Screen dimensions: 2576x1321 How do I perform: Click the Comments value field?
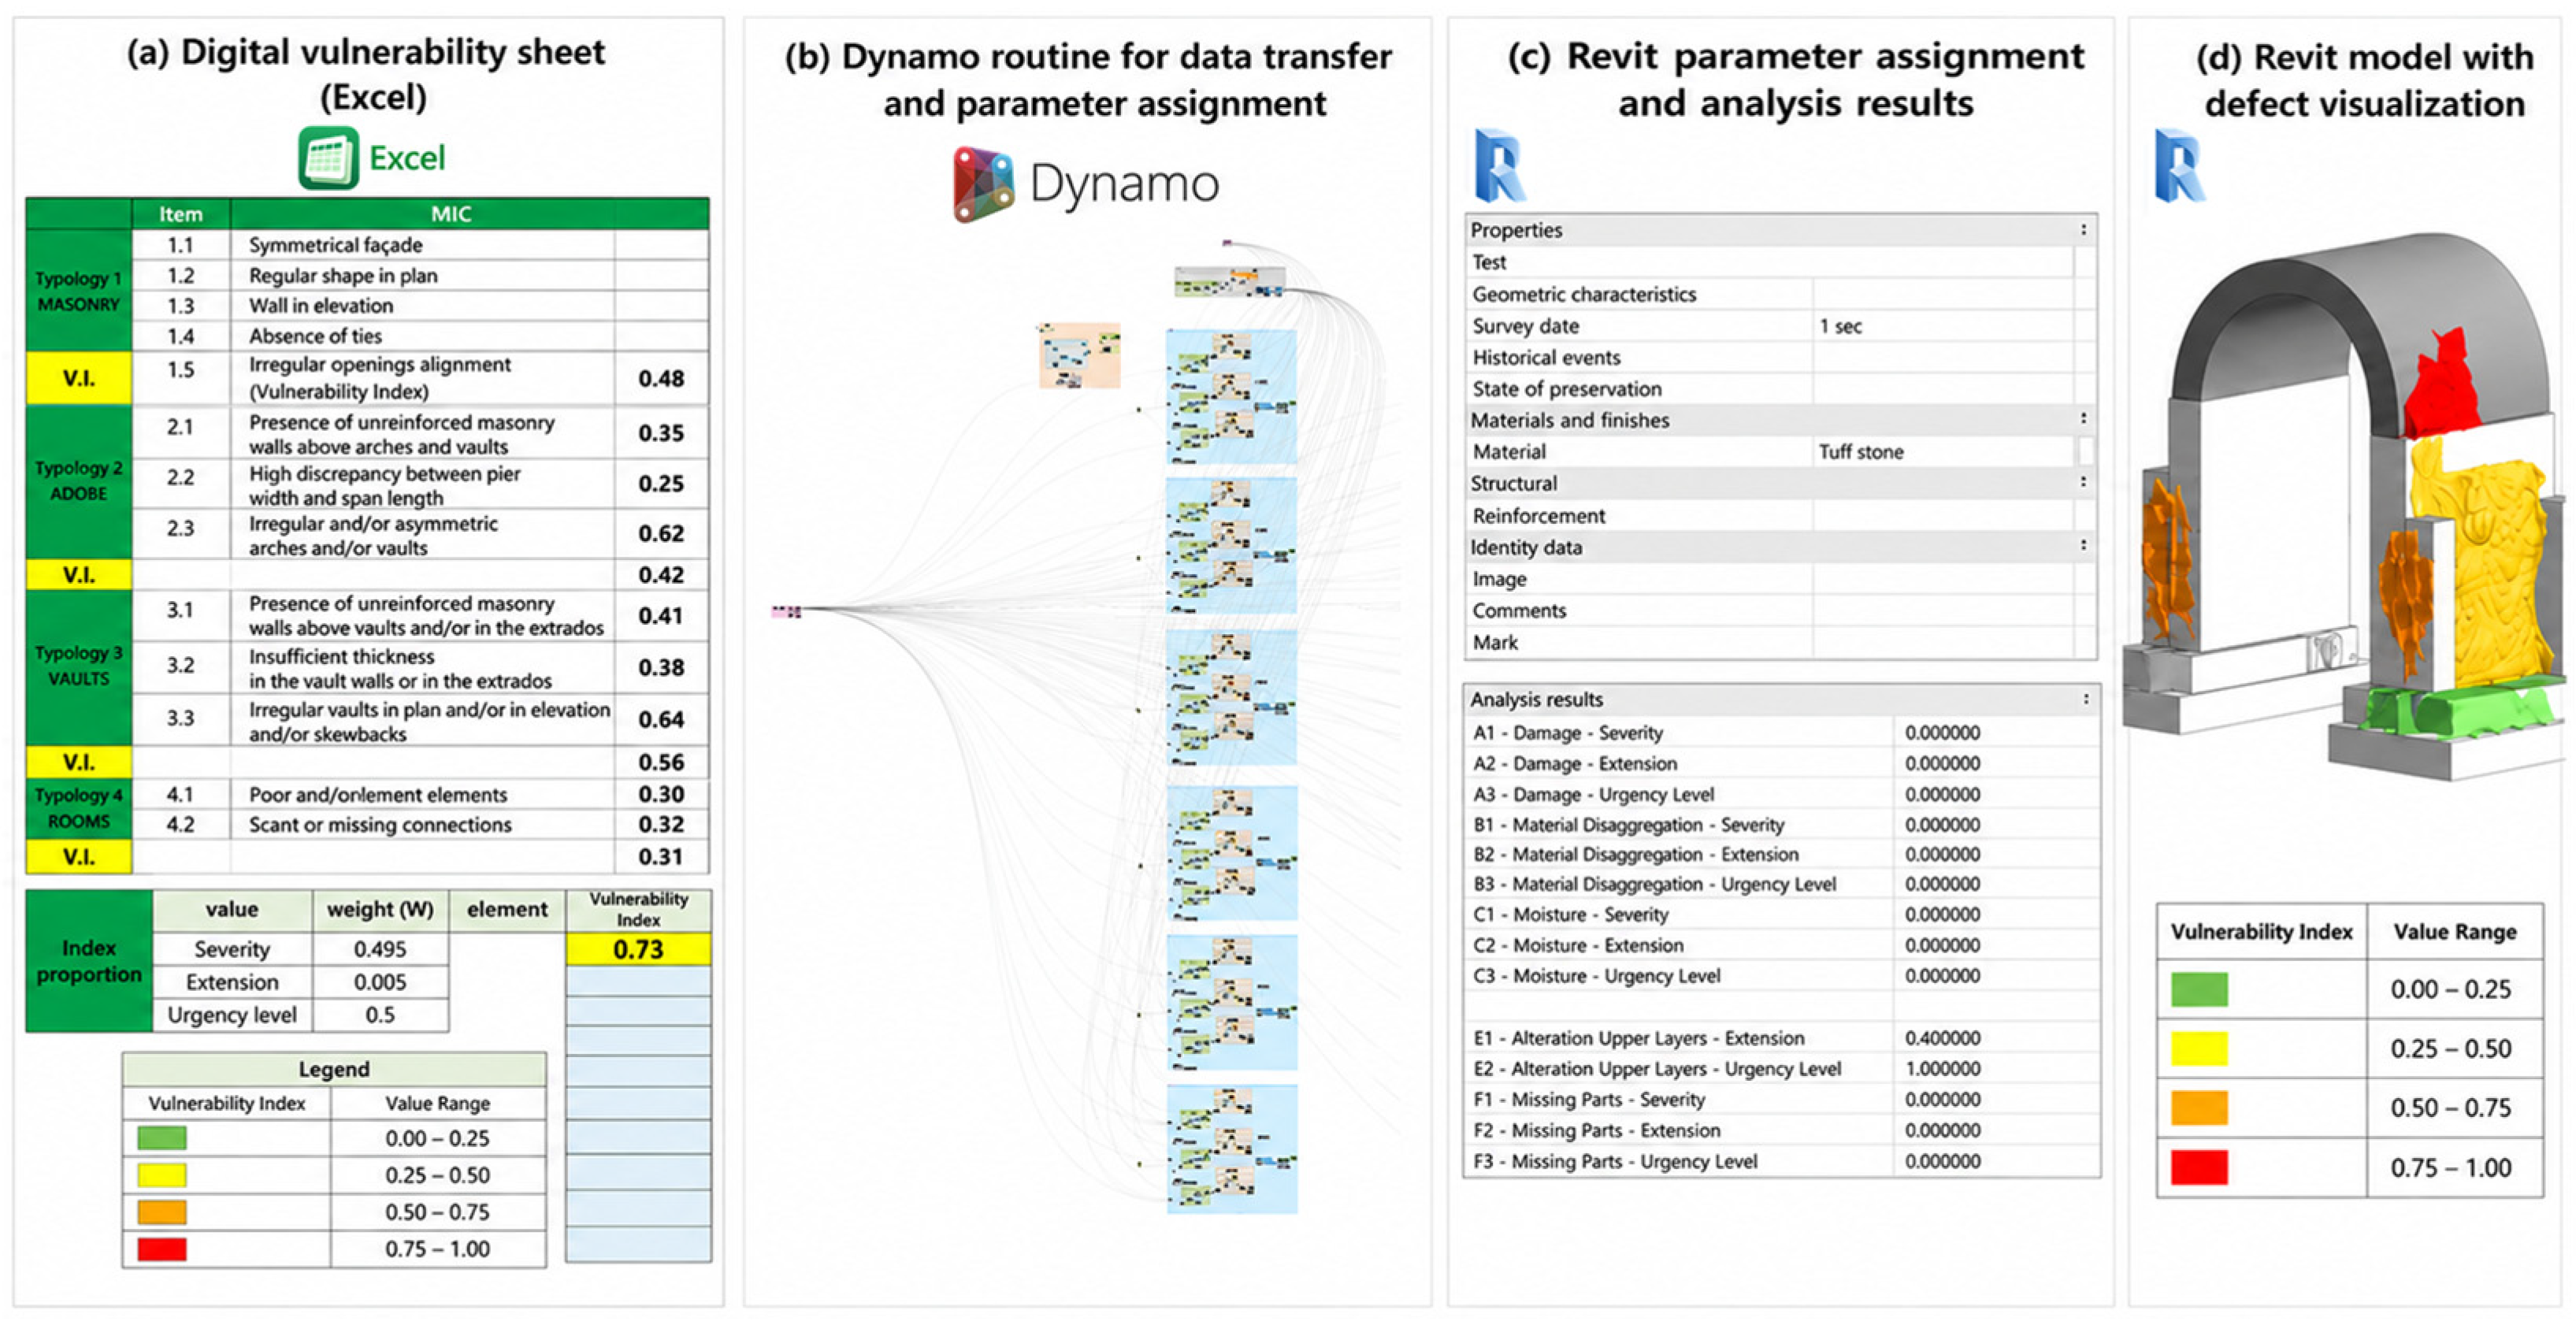click(x=1943, y=611)
